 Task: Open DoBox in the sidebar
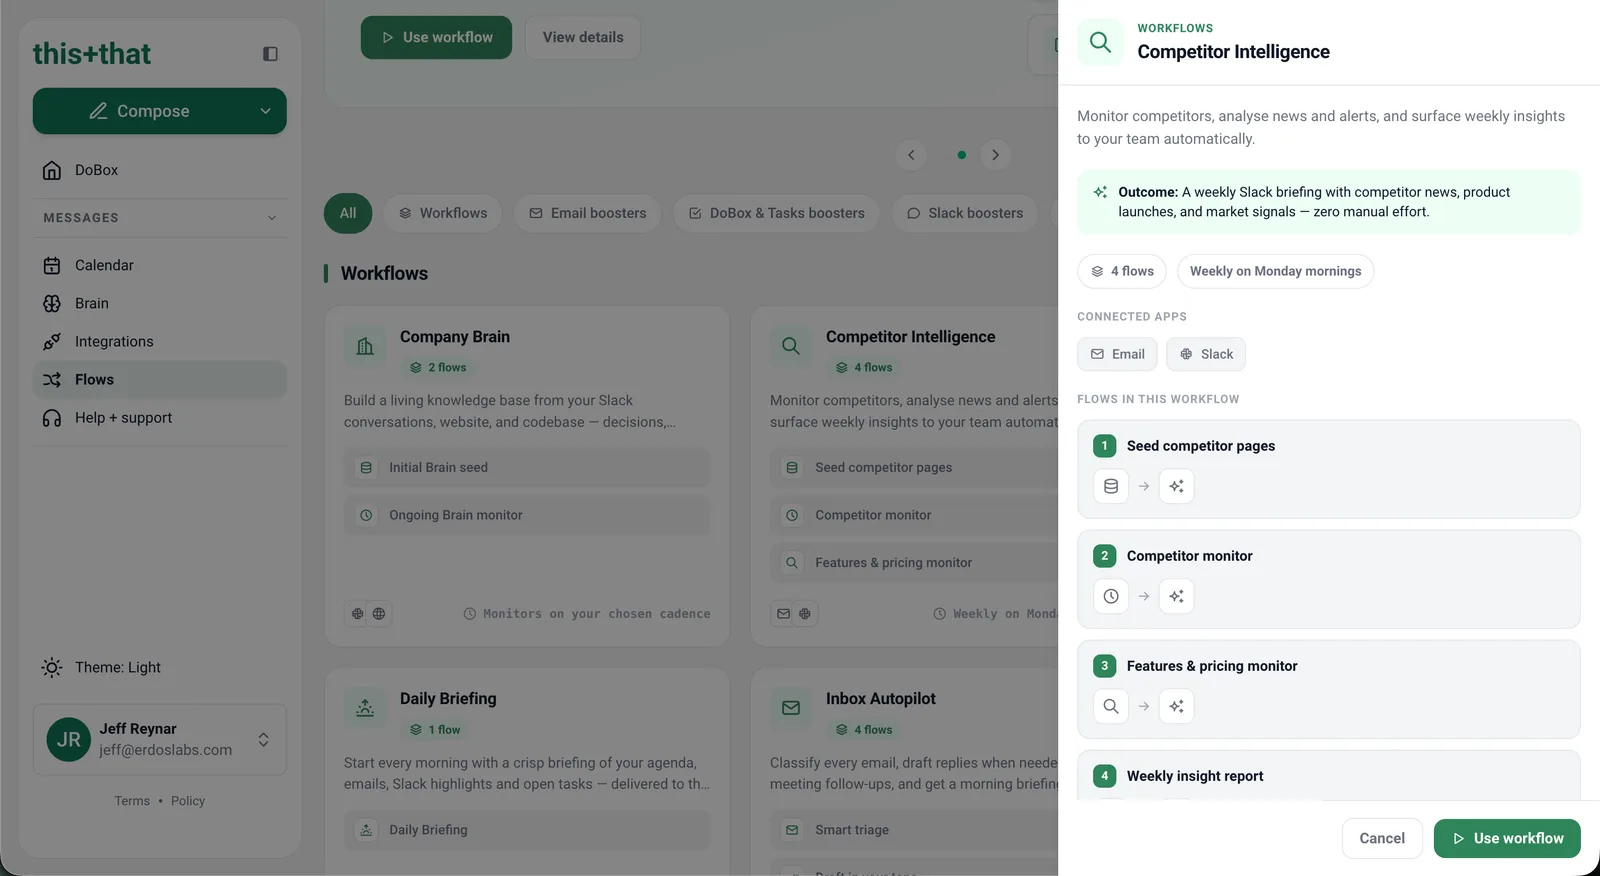(x=160, y=170)
